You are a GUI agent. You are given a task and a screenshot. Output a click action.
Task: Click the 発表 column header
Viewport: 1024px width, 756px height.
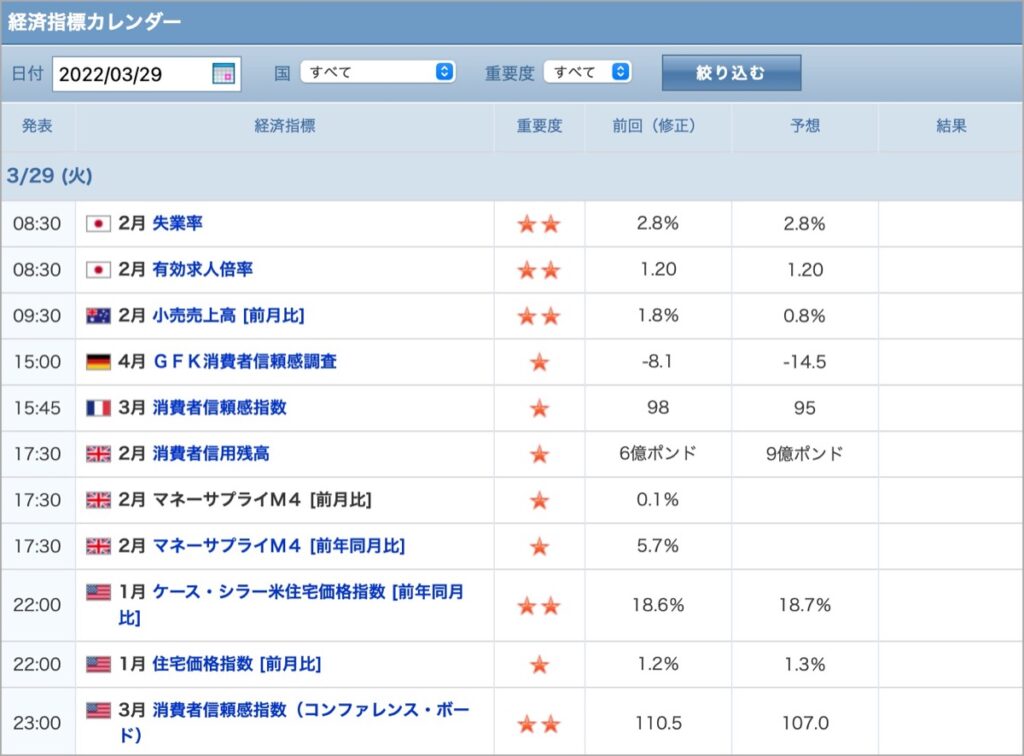point(37,125)
